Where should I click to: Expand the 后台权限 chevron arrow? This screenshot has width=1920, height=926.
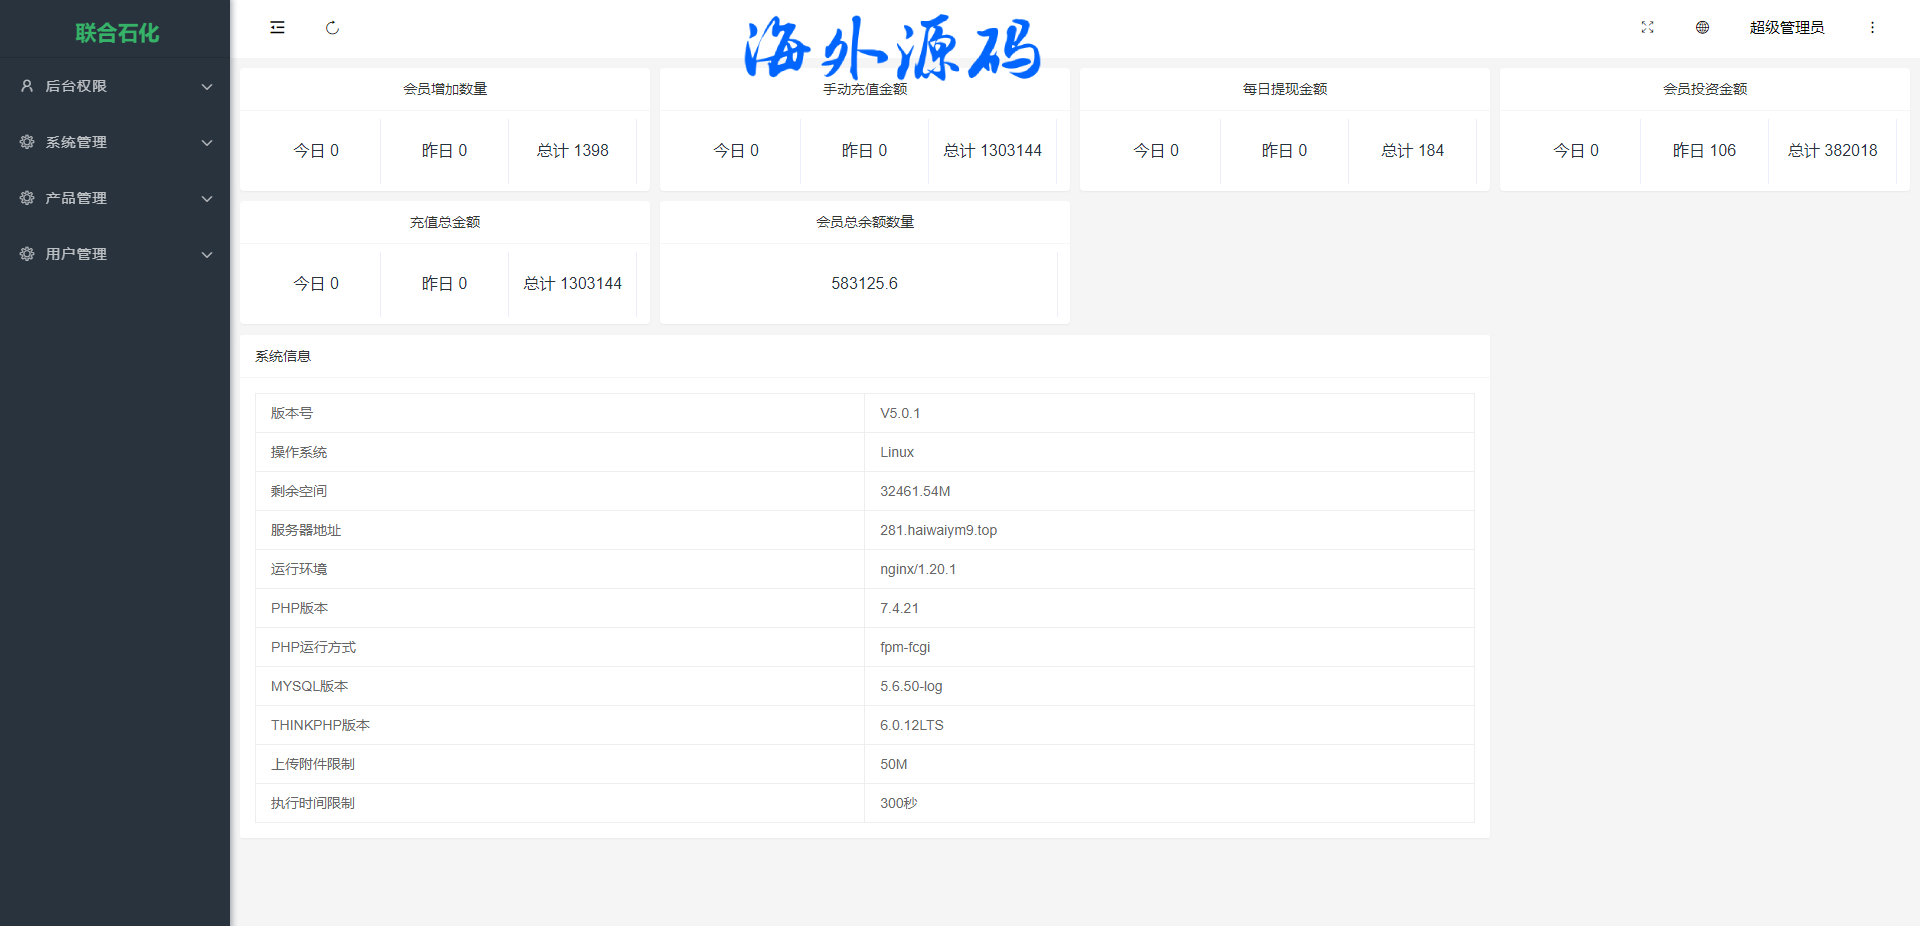pyautogui.click(x=207, y=87)
